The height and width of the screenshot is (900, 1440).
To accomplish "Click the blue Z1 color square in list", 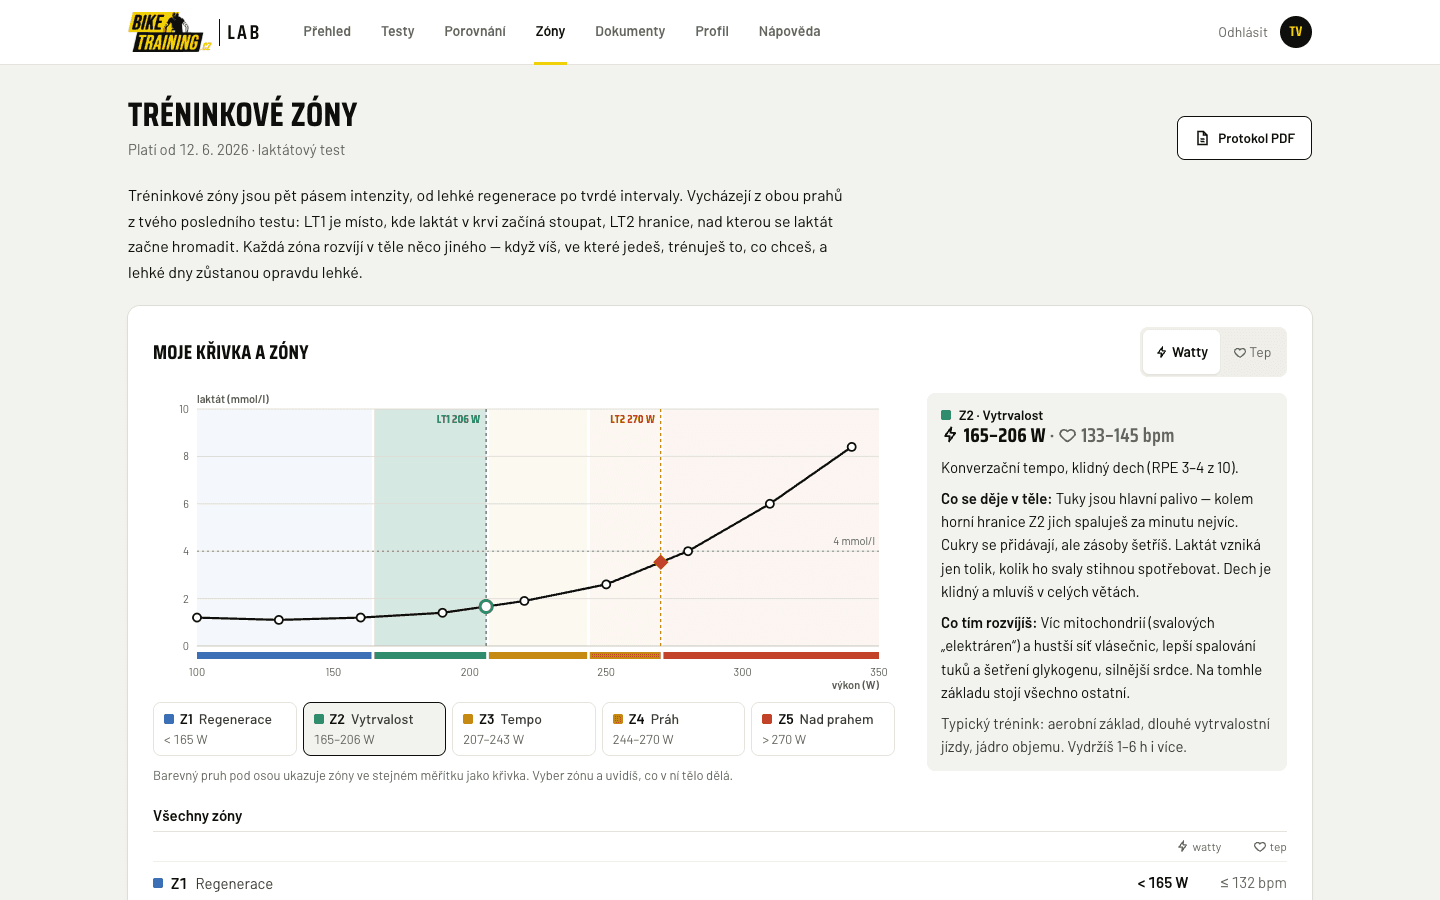I will pyautogui.click(x=158, y=883).
